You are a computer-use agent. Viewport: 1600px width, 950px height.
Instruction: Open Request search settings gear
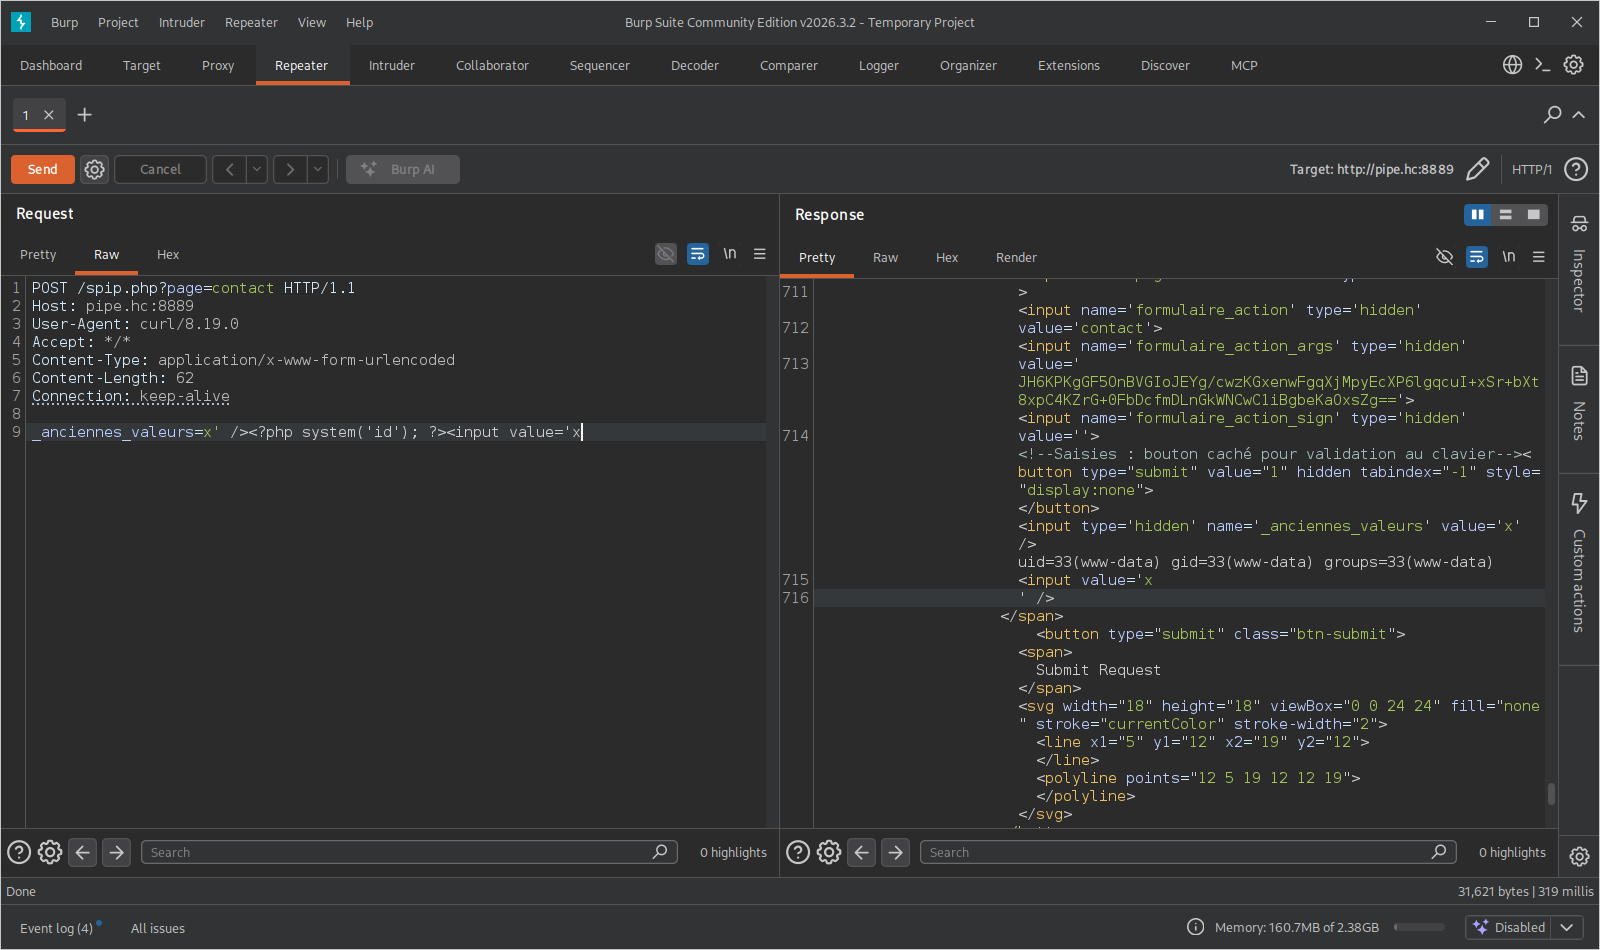click(50, 852)
